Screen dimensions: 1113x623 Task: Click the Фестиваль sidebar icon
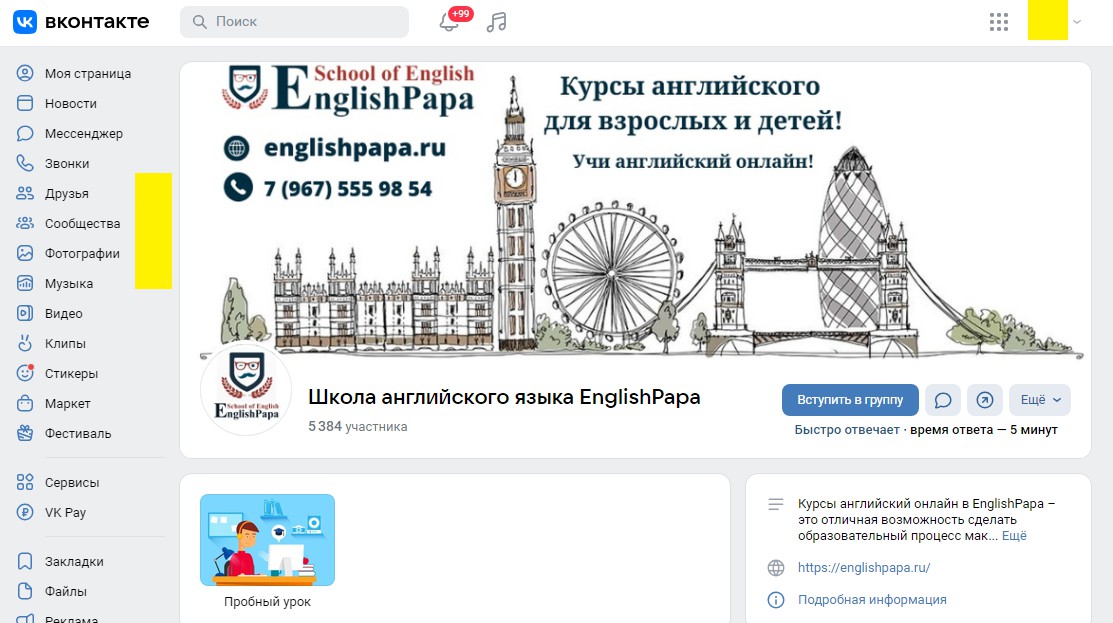[25, 433]
